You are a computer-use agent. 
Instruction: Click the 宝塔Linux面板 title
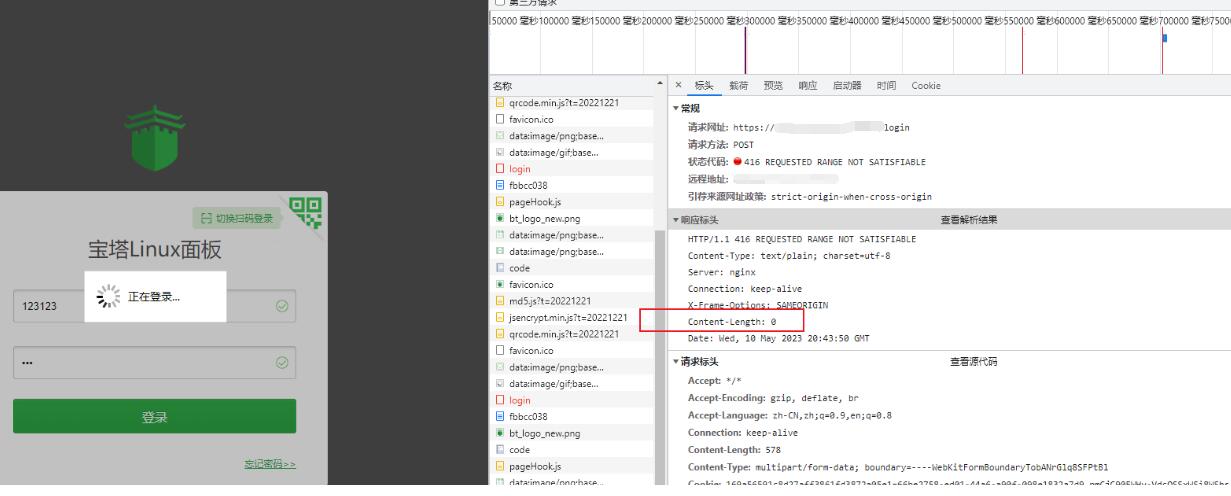coord(155,250)
